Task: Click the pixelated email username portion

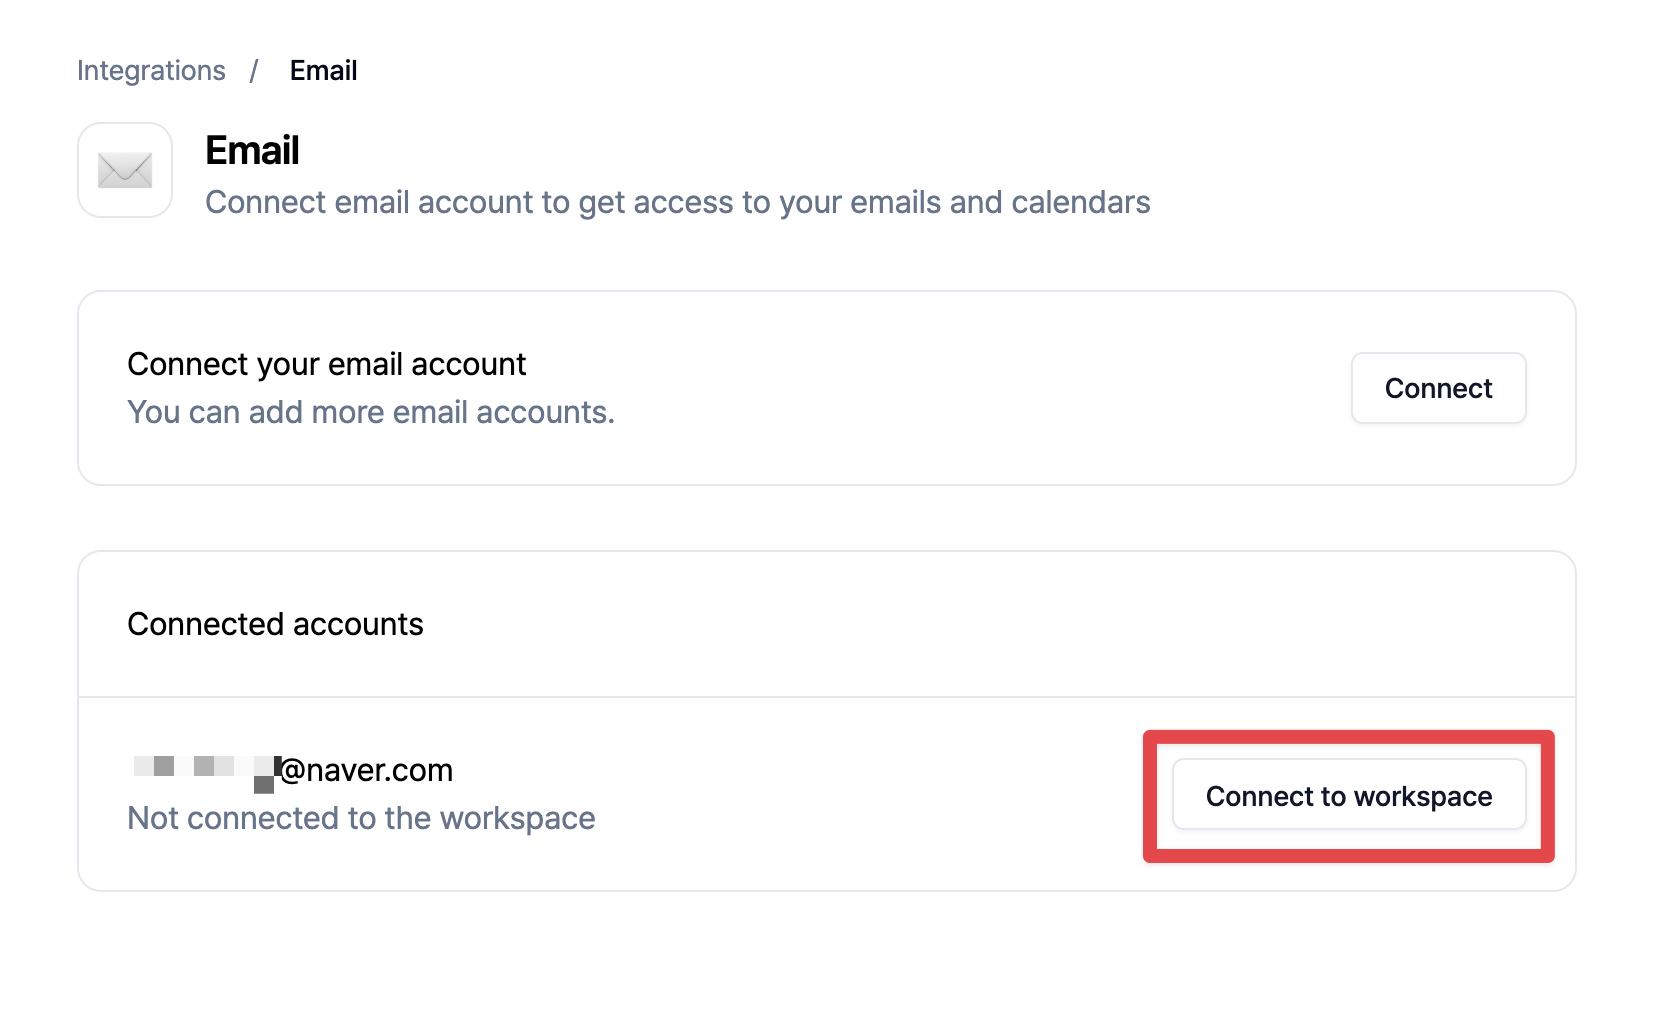Action: tap(204, 772)
